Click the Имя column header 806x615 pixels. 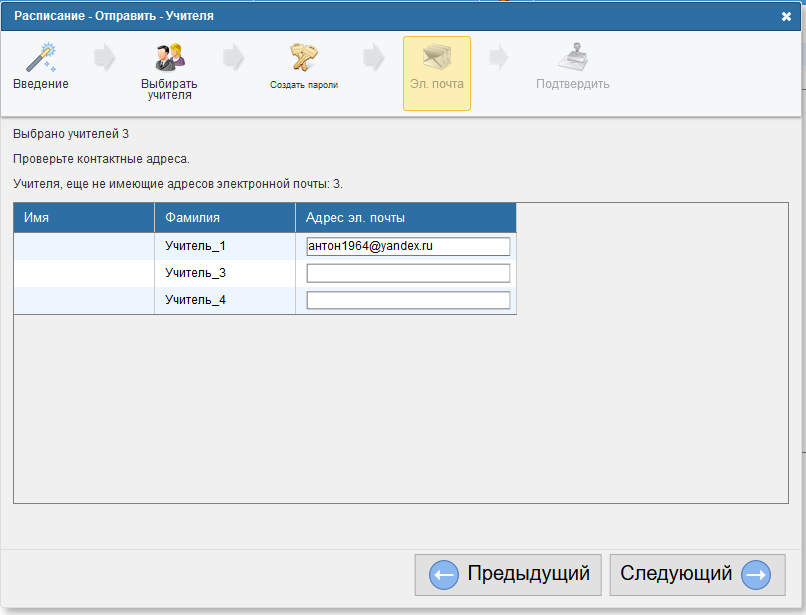pos(84,217)
